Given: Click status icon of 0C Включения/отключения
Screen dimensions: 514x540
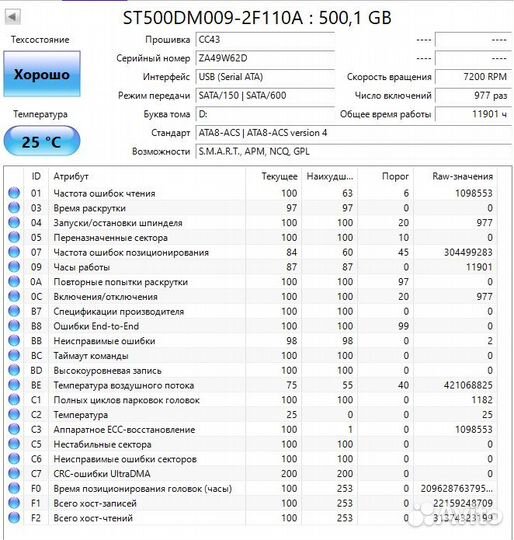Looking at the screenshot, I should [x=14, y=297].
